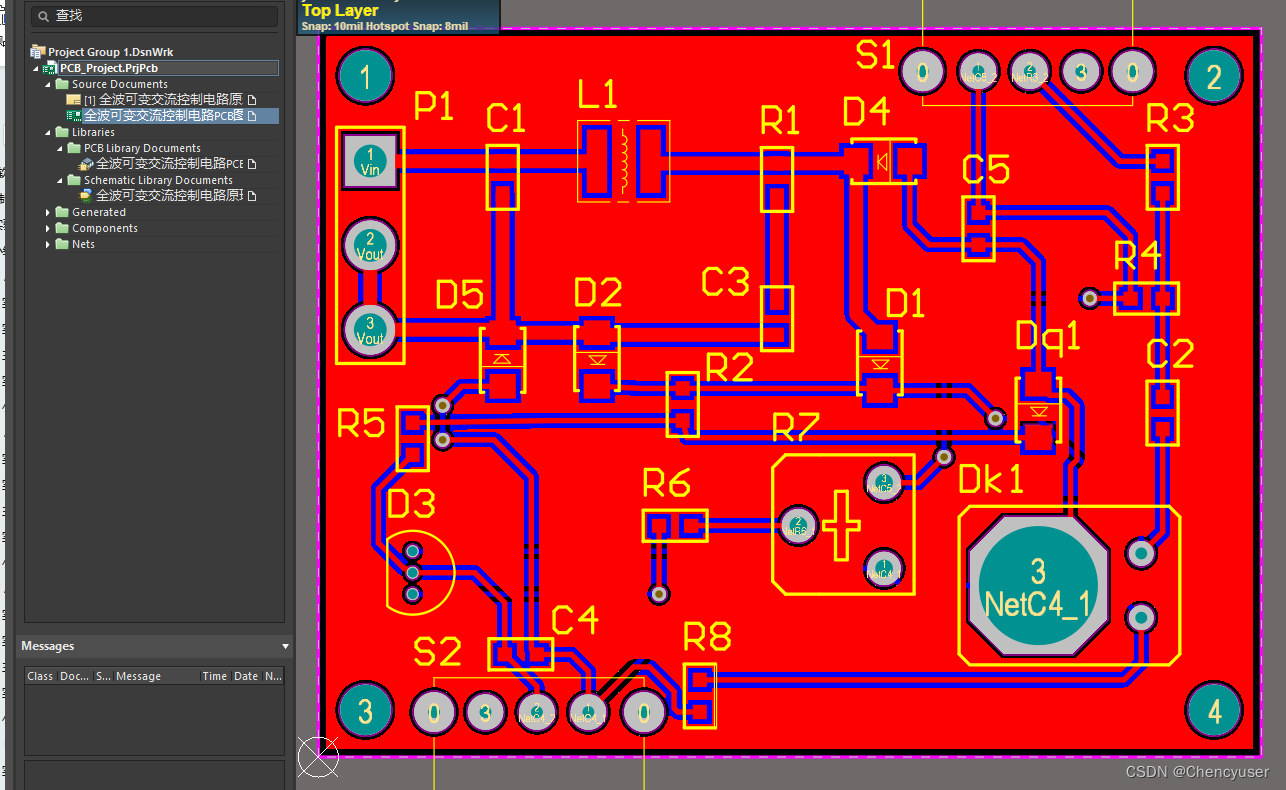The height and width of the screenshot is (790, 1286).
Task: Open the Messages panel dropdown arrow
Action: (285, 646)
